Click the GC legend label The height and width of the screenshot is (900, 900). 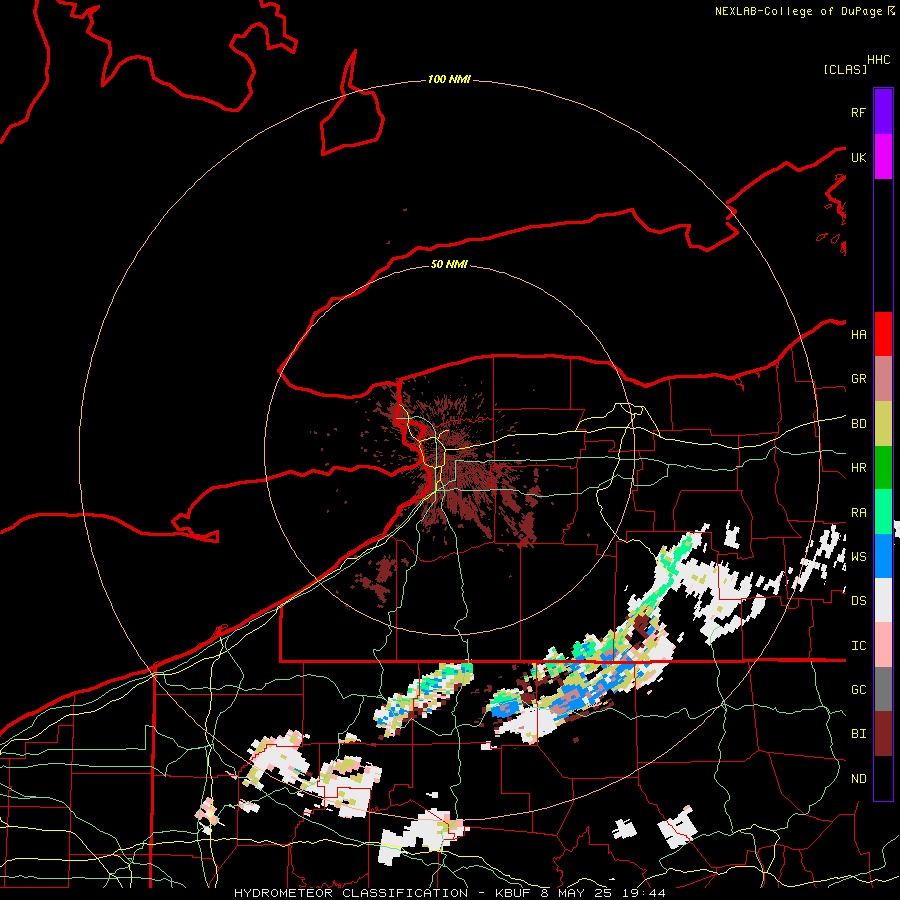(858, 690)
